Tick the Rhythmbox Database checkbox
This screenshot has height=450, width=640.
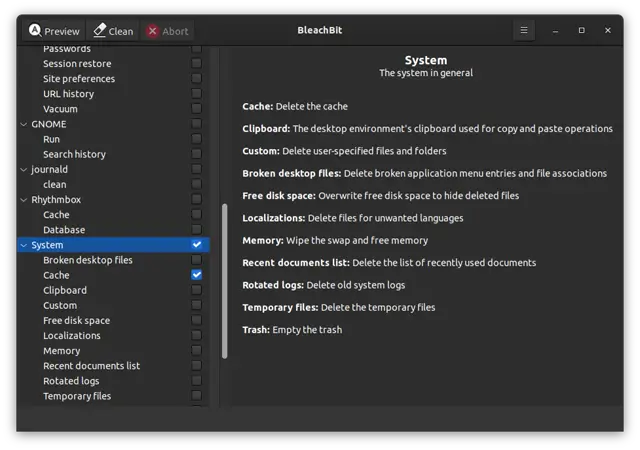(x=197, y=229)
